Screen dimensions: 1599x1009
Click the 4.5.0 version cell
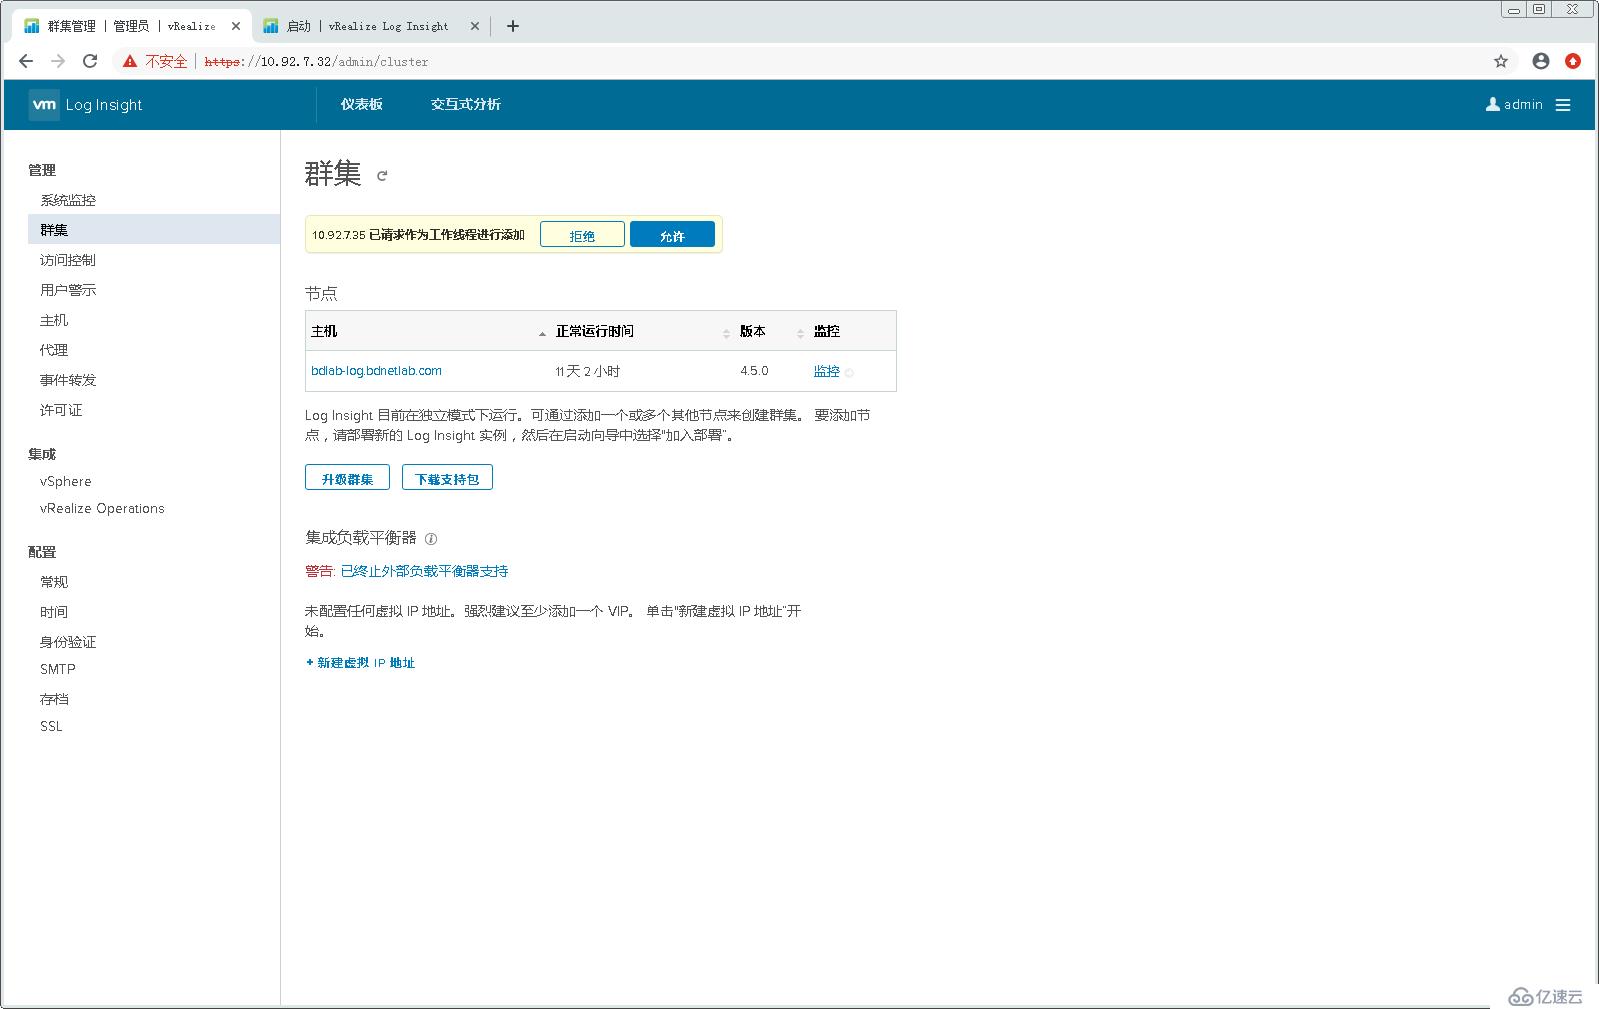(754, 371)
